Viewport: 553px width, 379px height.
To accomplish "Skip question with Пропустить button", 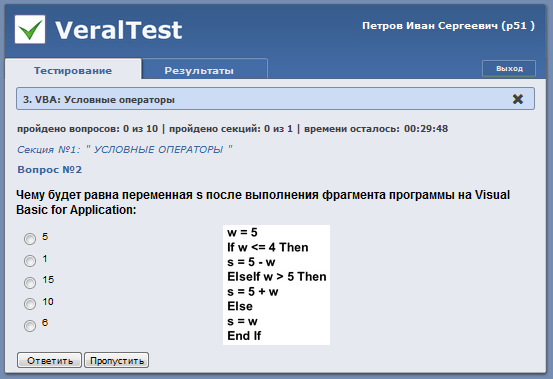I will coord(116,360).
